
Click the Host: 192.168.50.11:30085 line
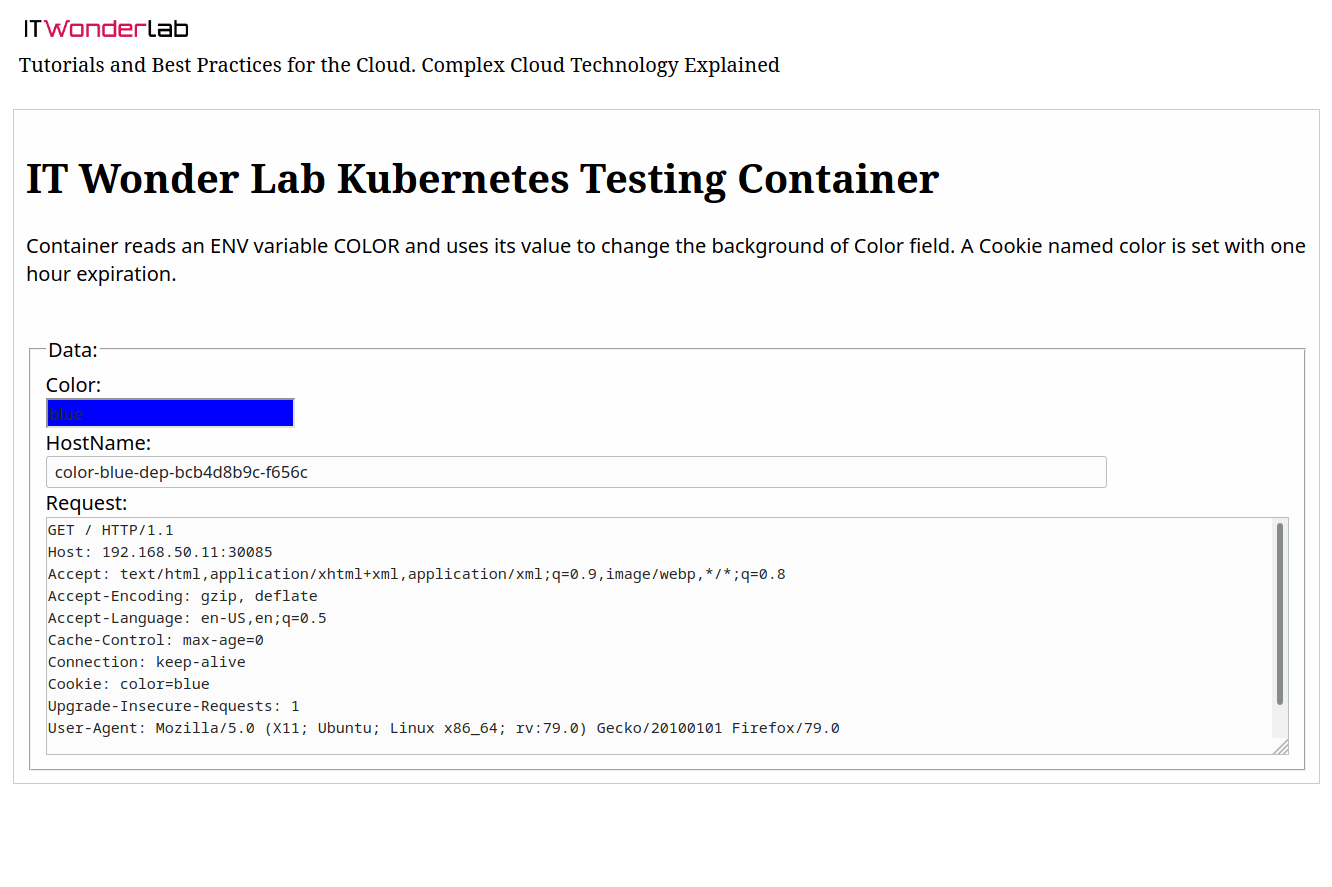(160, 552)
